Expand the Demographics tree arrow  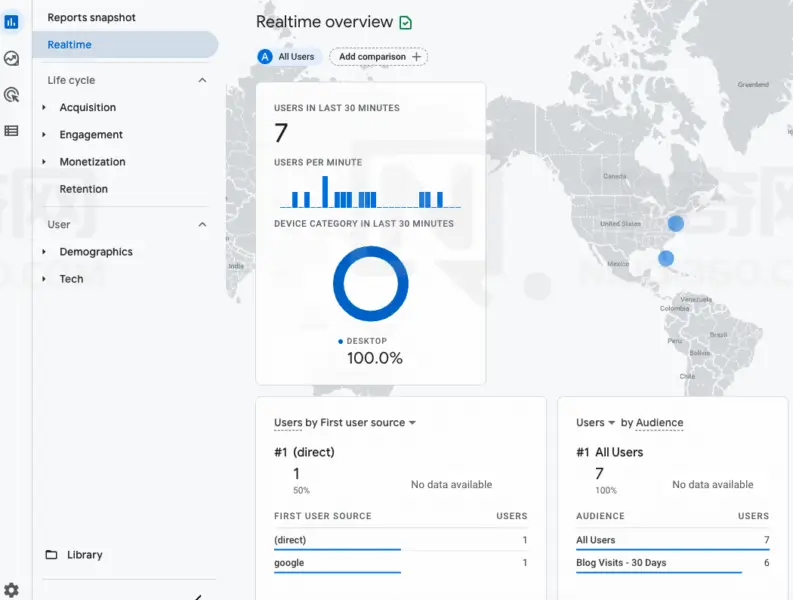click(44, 251)
